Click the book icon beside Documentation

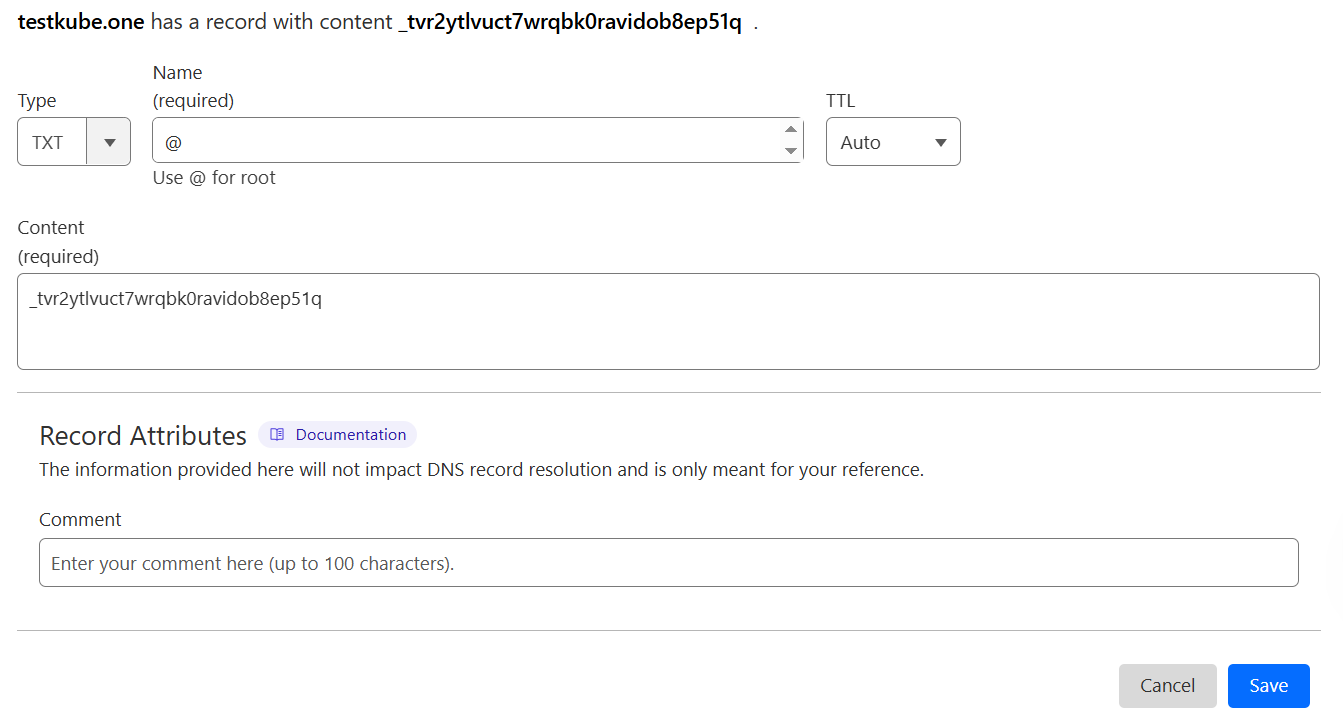pos(278,435)
